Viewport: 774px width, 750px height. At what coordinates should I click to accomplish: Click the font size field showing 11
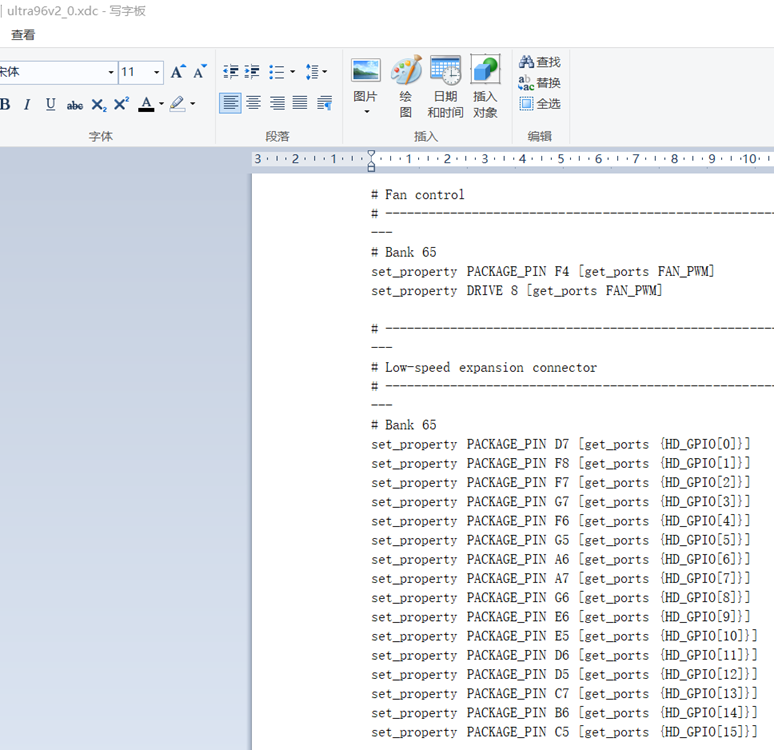[135, 73]
